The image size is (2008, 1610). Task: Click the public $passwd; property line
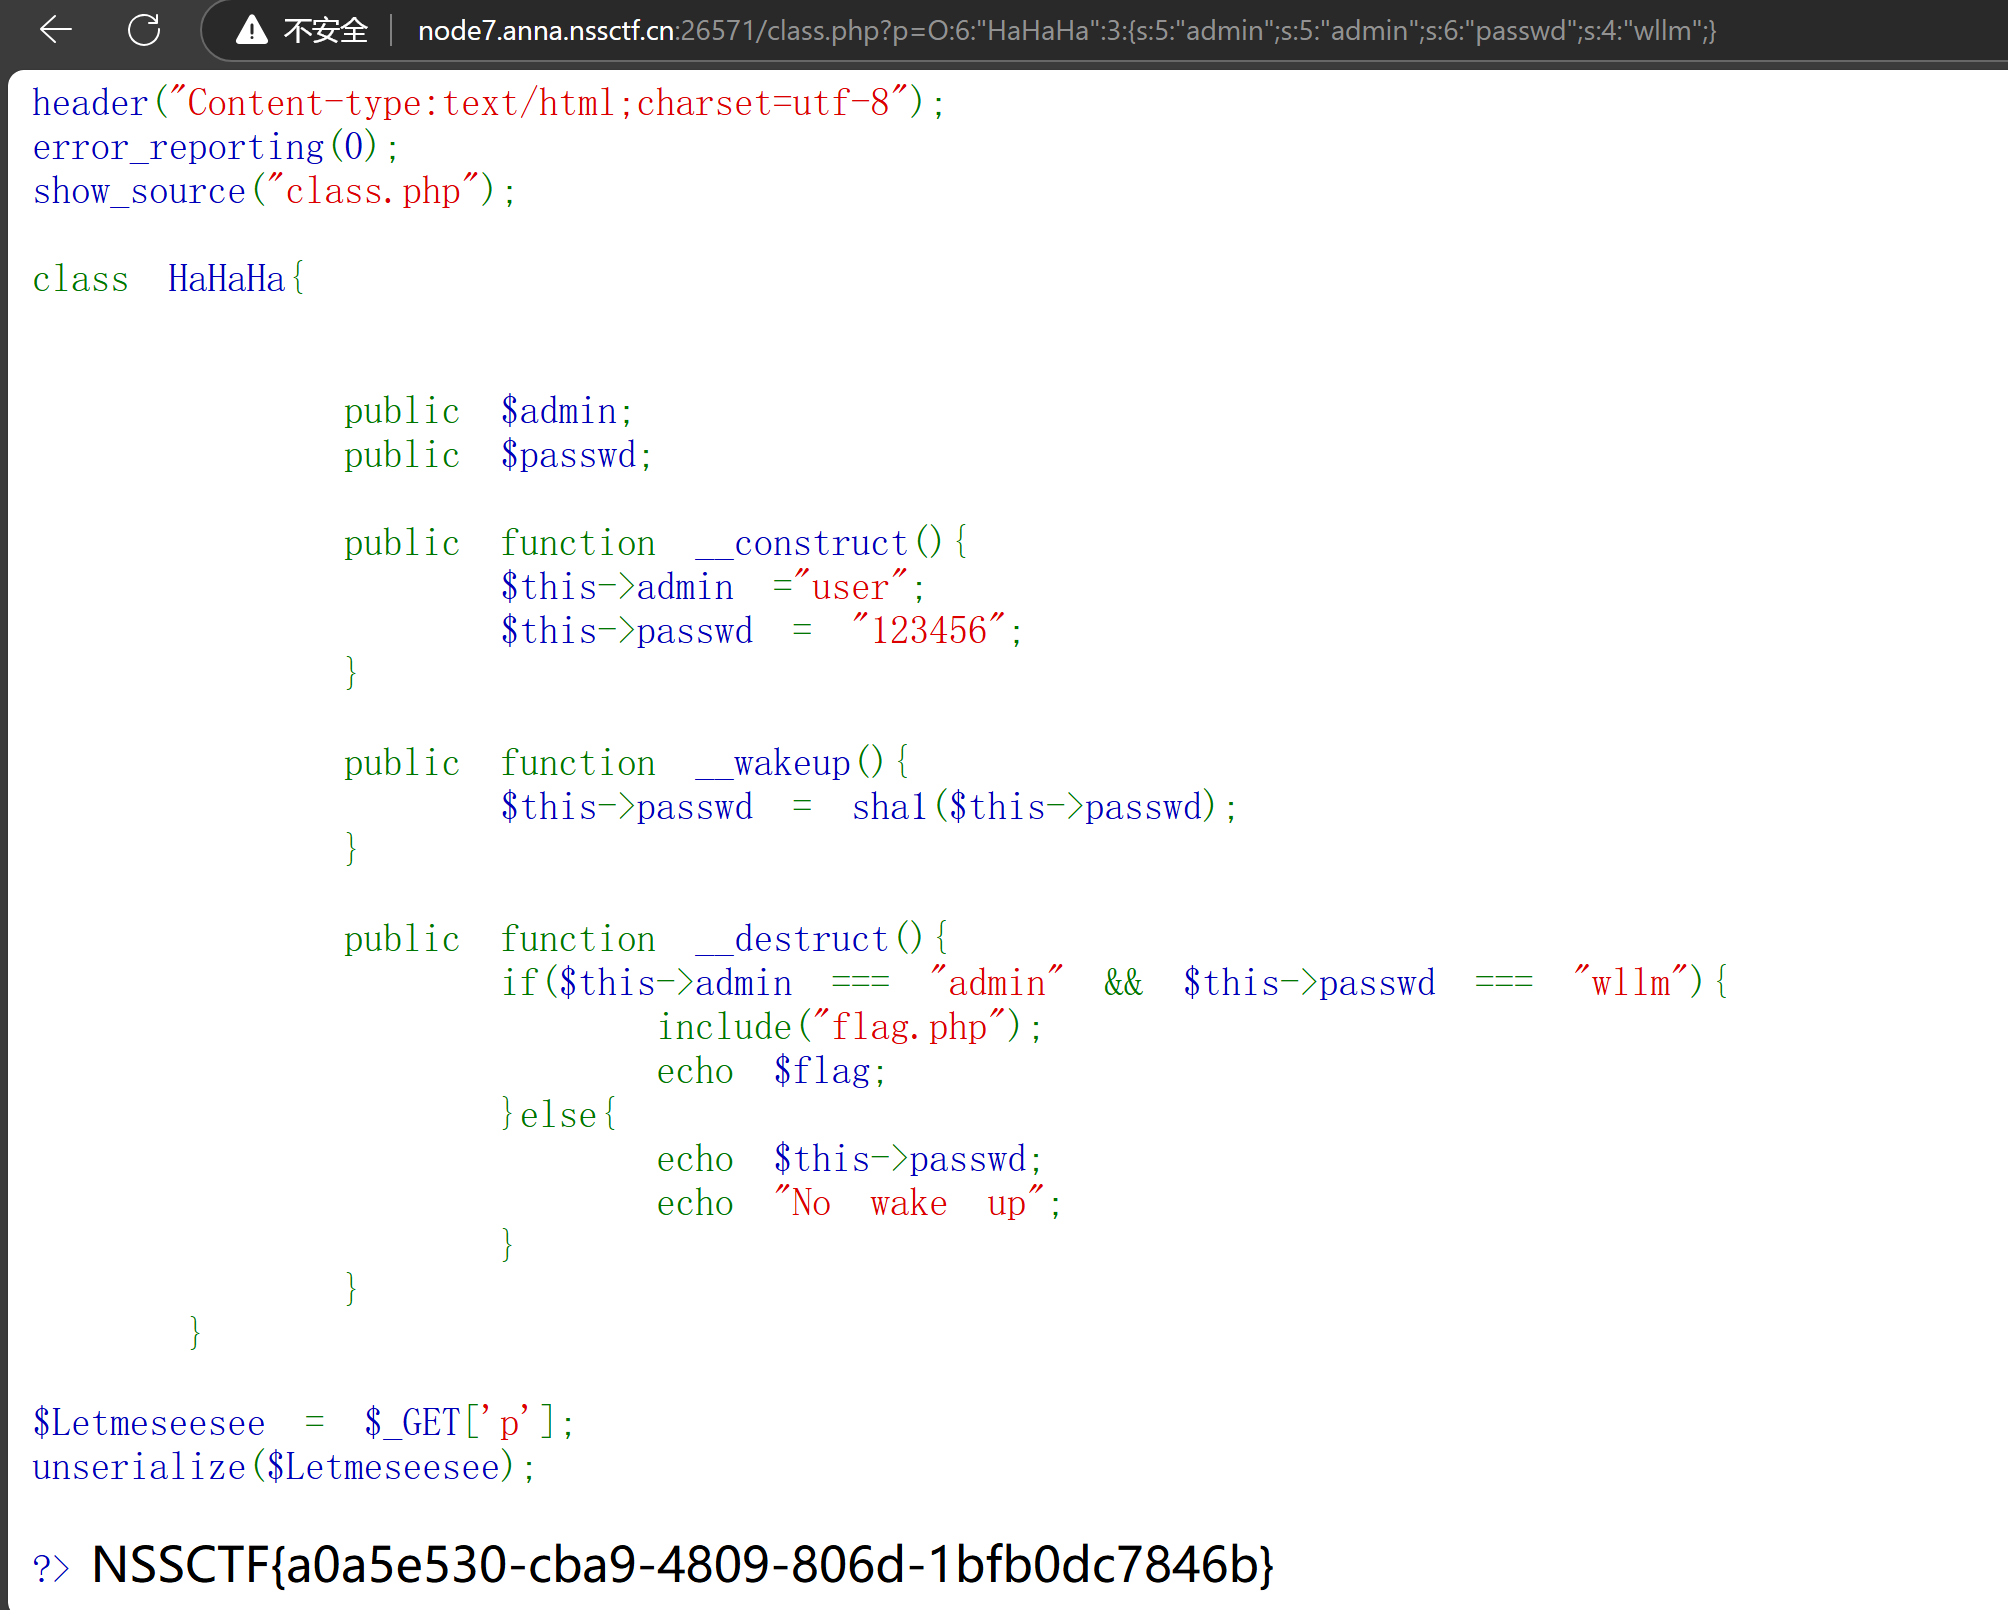point(498,455)
